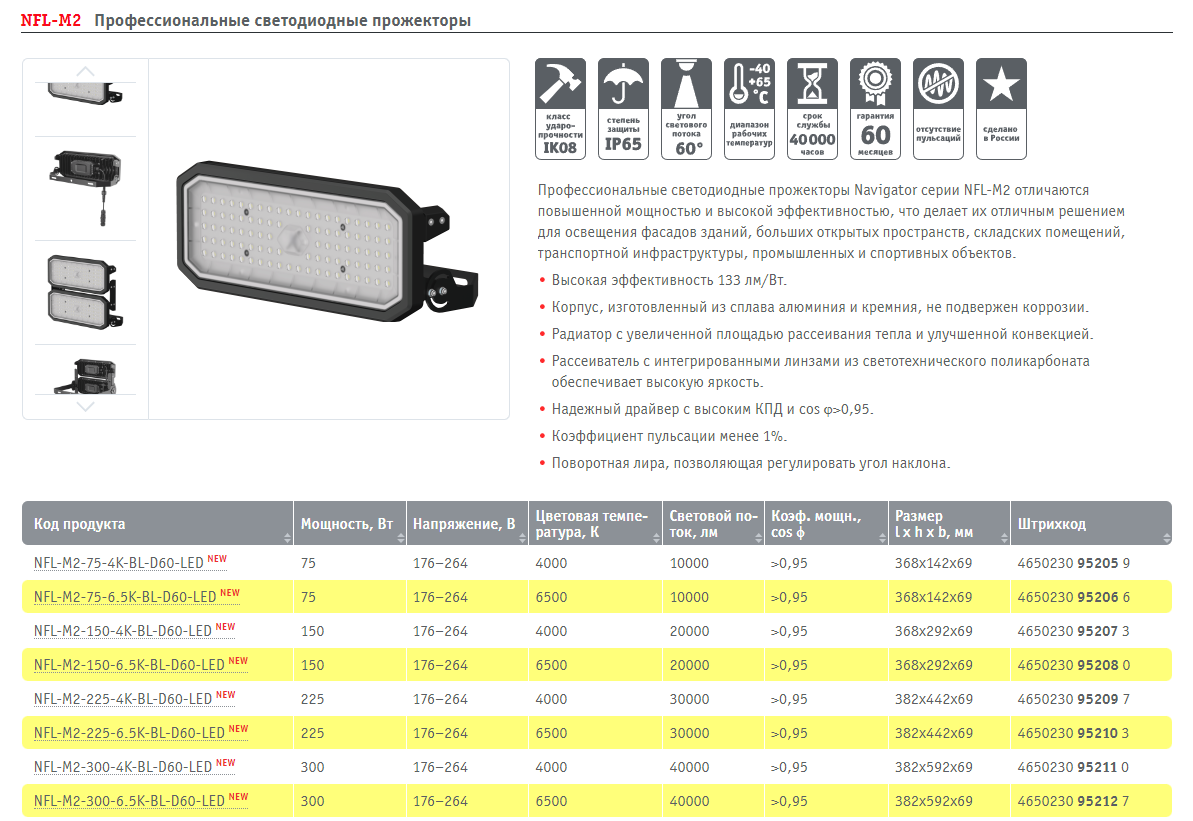
Task: Click power value '300' in NFL-M2-300-4K row
Action: tap(313, 767)
